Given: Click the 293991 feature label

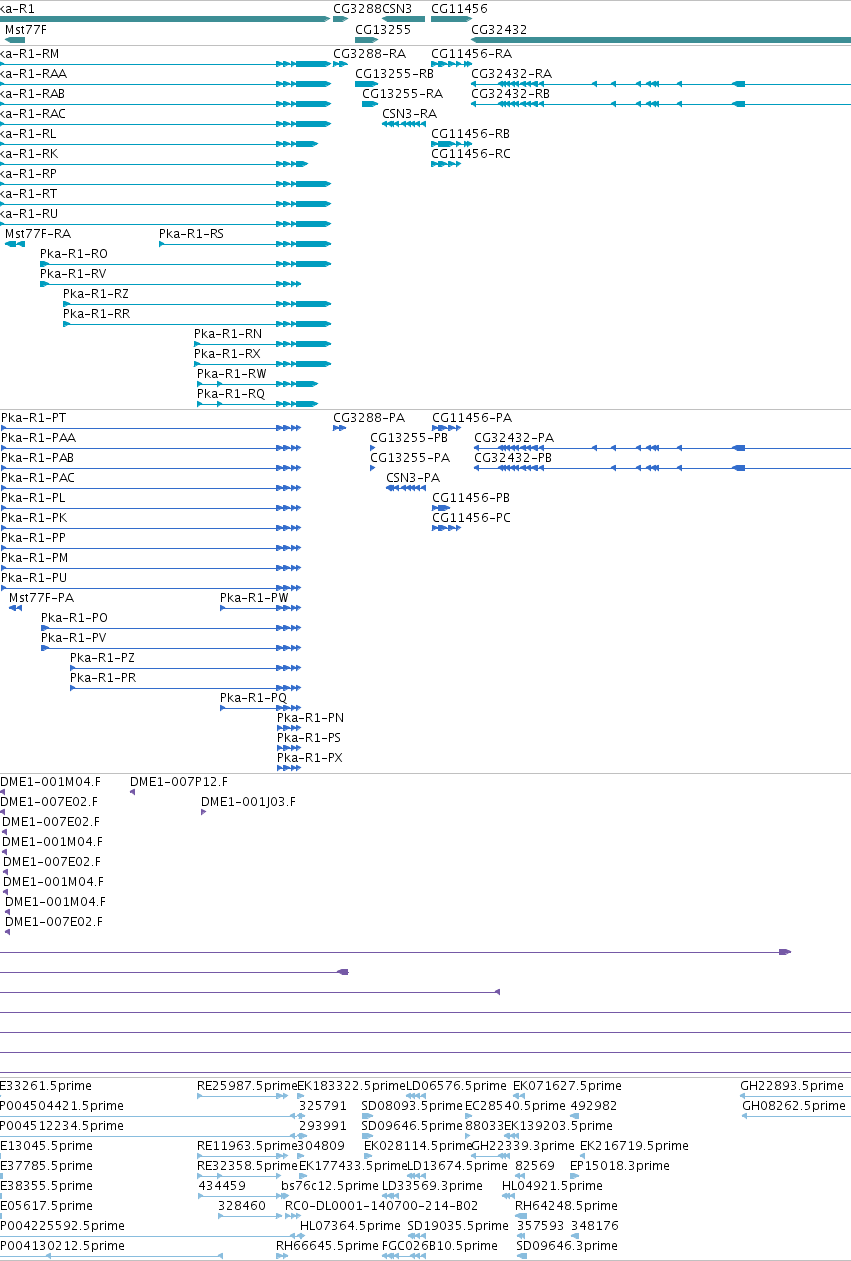Looking at the screenshot, I should tap(323, 1126).
